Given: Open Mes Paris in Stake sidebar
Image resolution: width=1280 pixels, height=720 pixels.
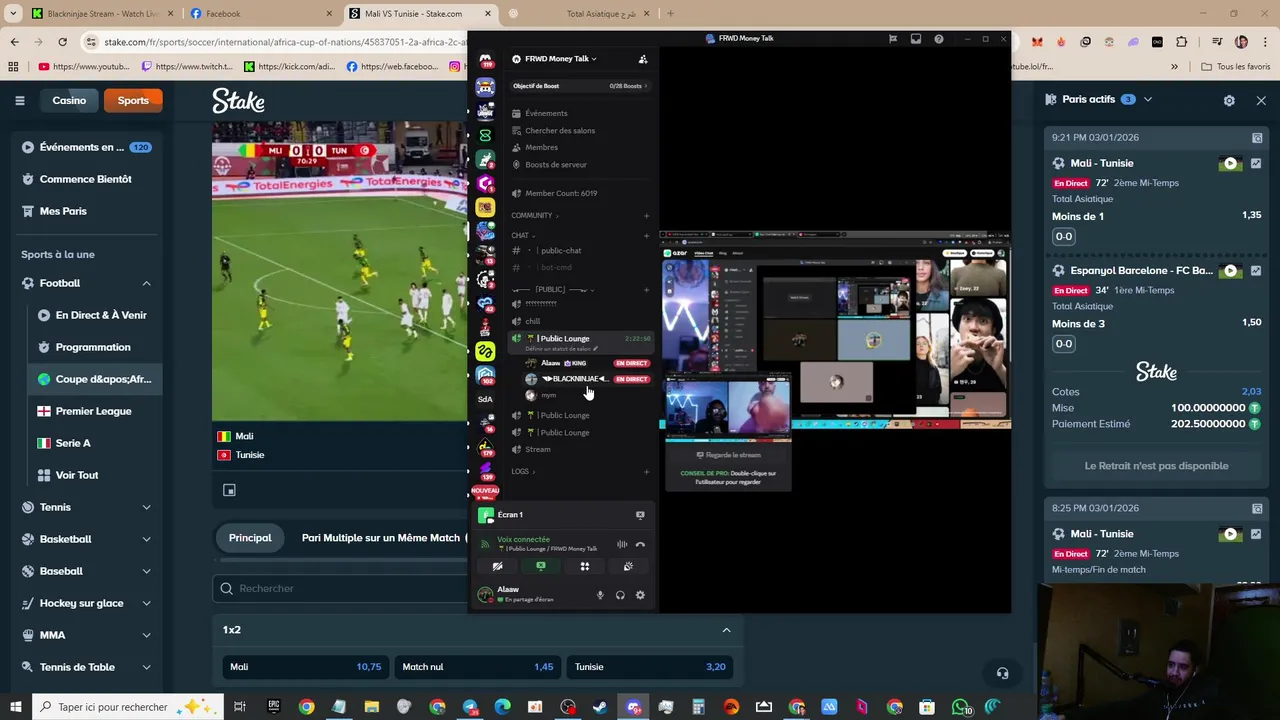Looking at the screenshot, I should pyautogui.click(x=86, y=211).
